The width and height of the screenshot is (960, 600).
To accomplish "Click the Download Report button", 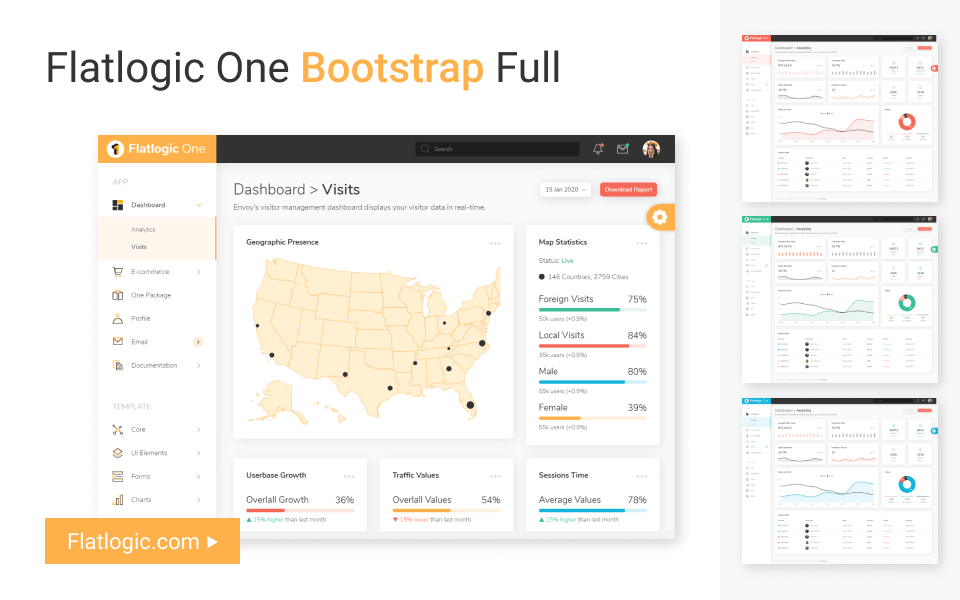I will [x=628, y=189].
